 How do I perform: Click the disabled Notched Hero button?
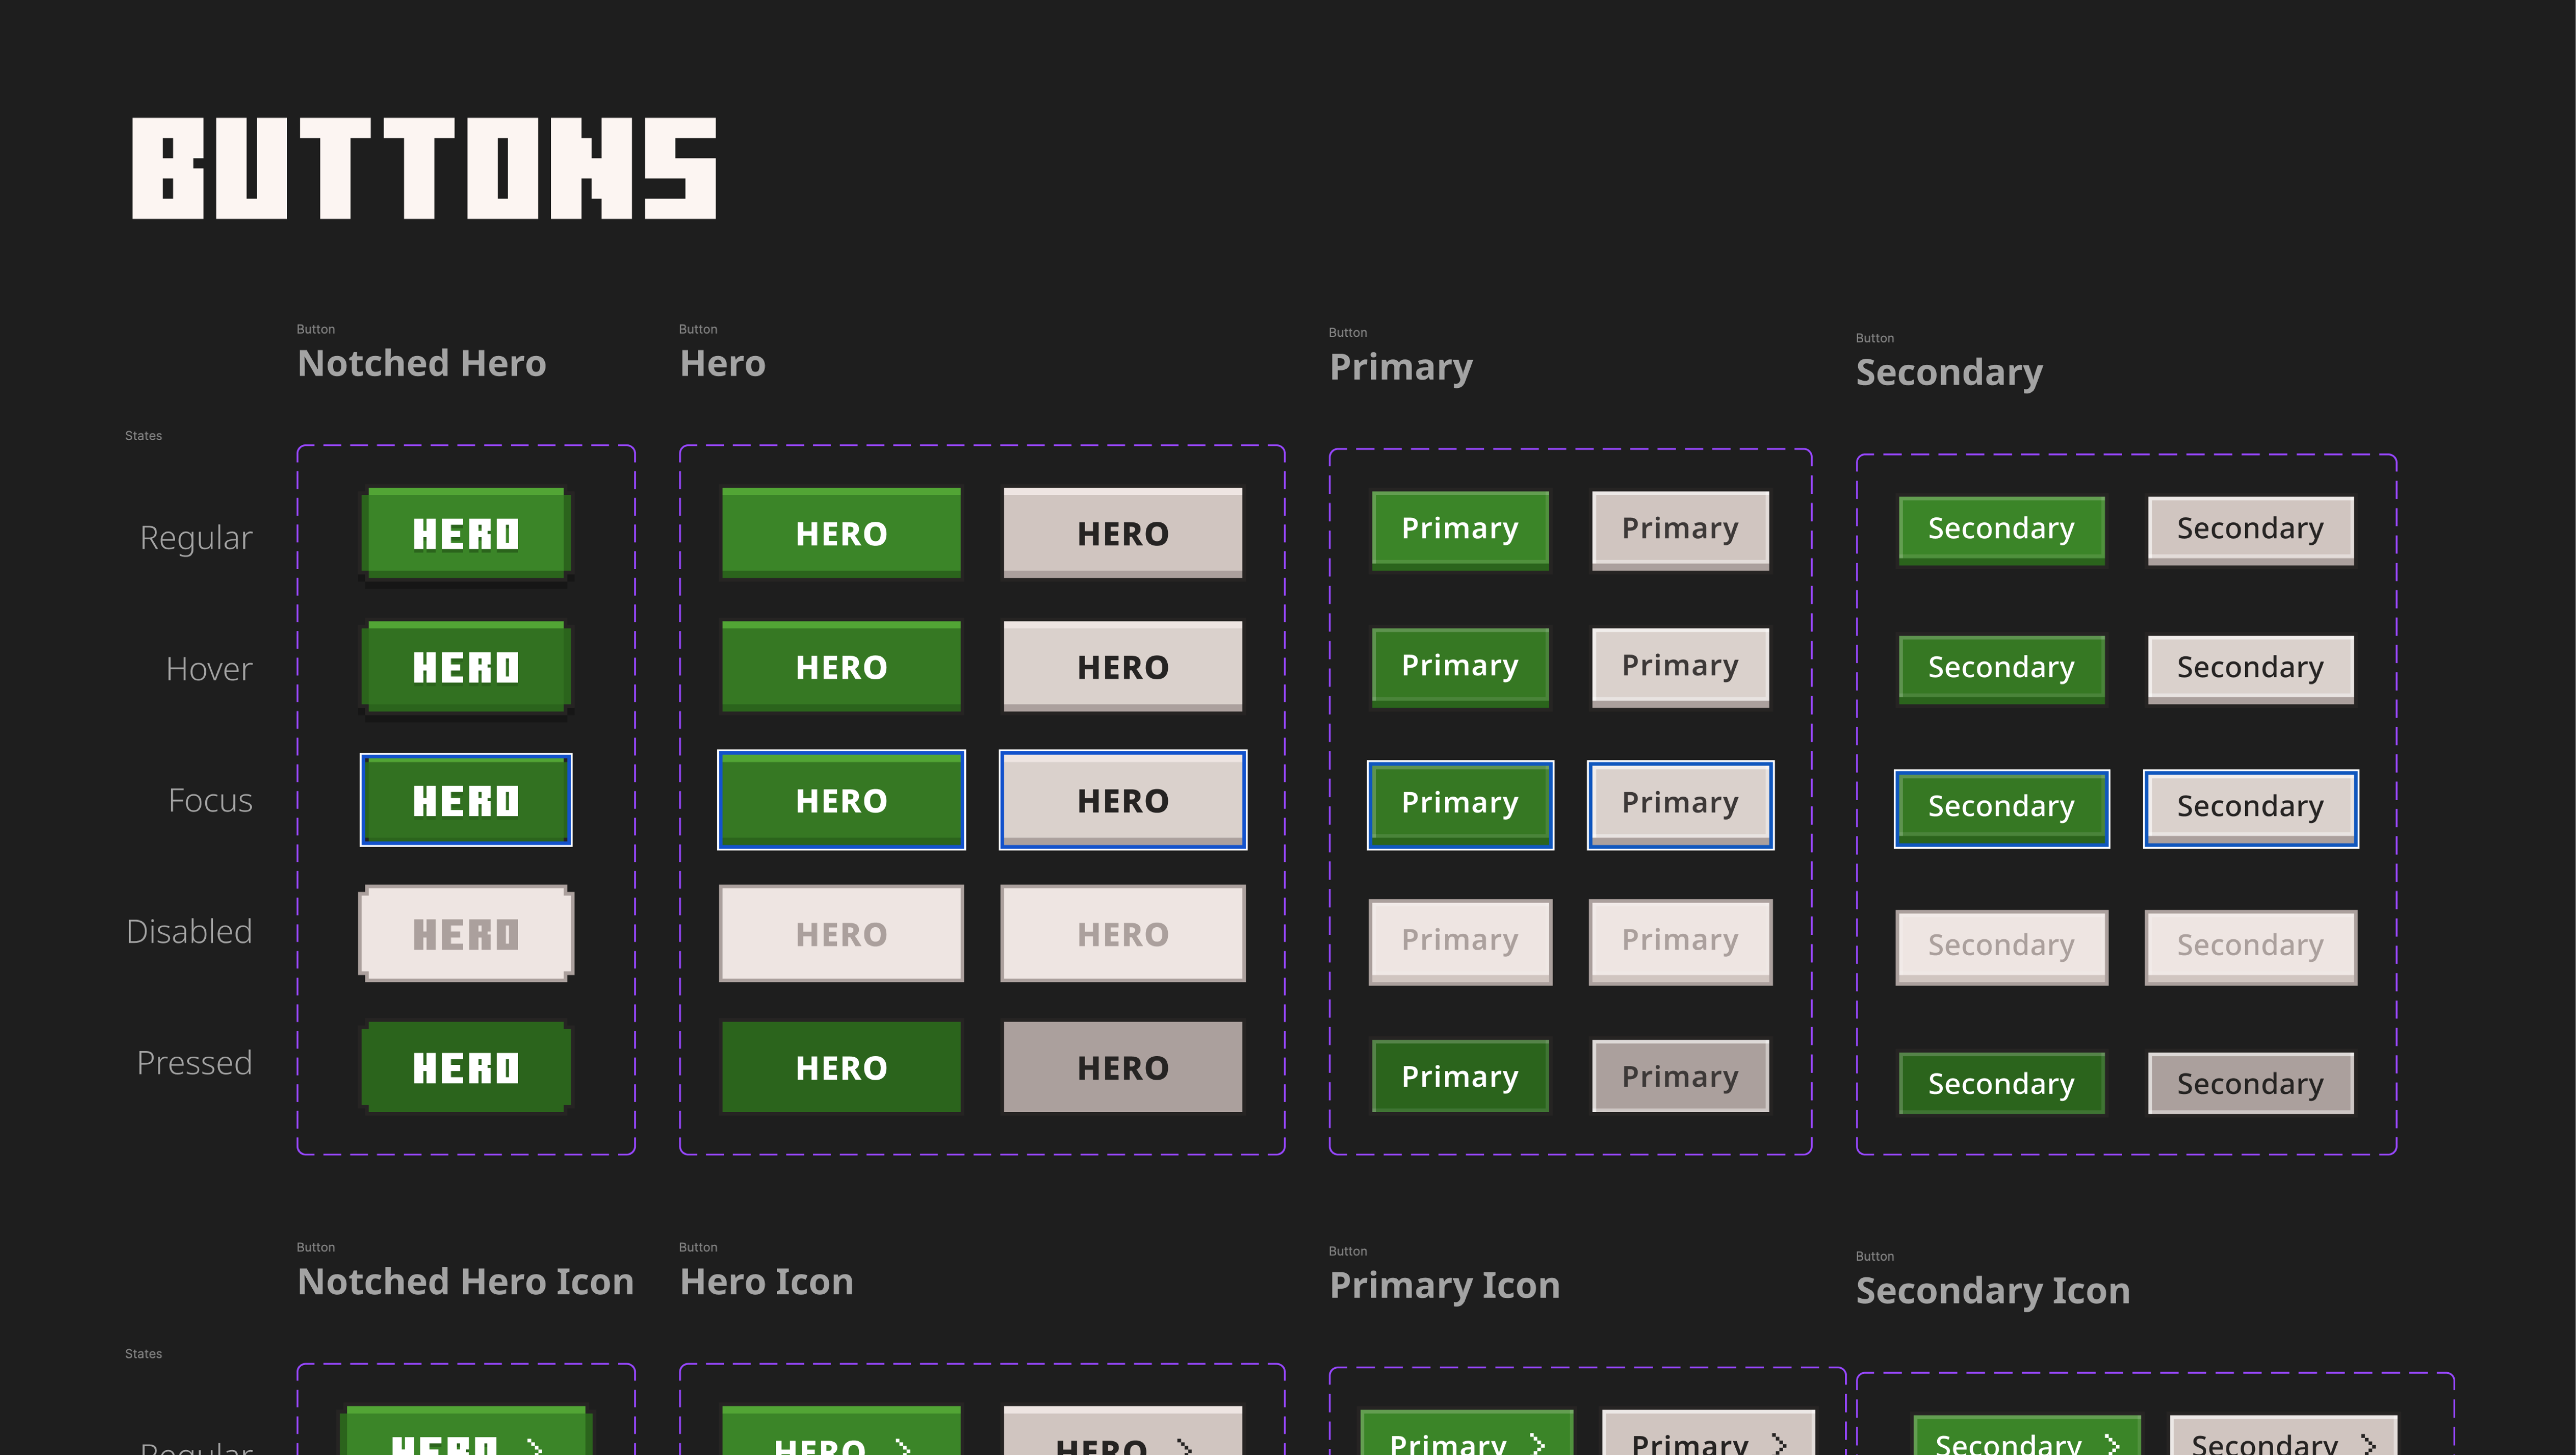point(466,934)
